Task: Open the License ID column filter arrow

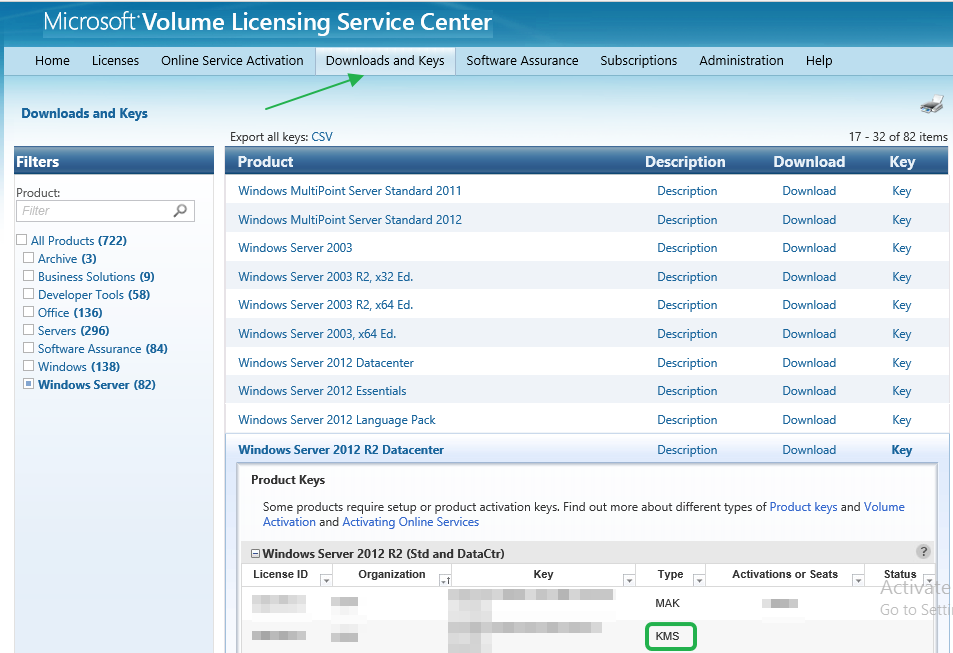Action: pyautogui.click(x=326, y=581)
